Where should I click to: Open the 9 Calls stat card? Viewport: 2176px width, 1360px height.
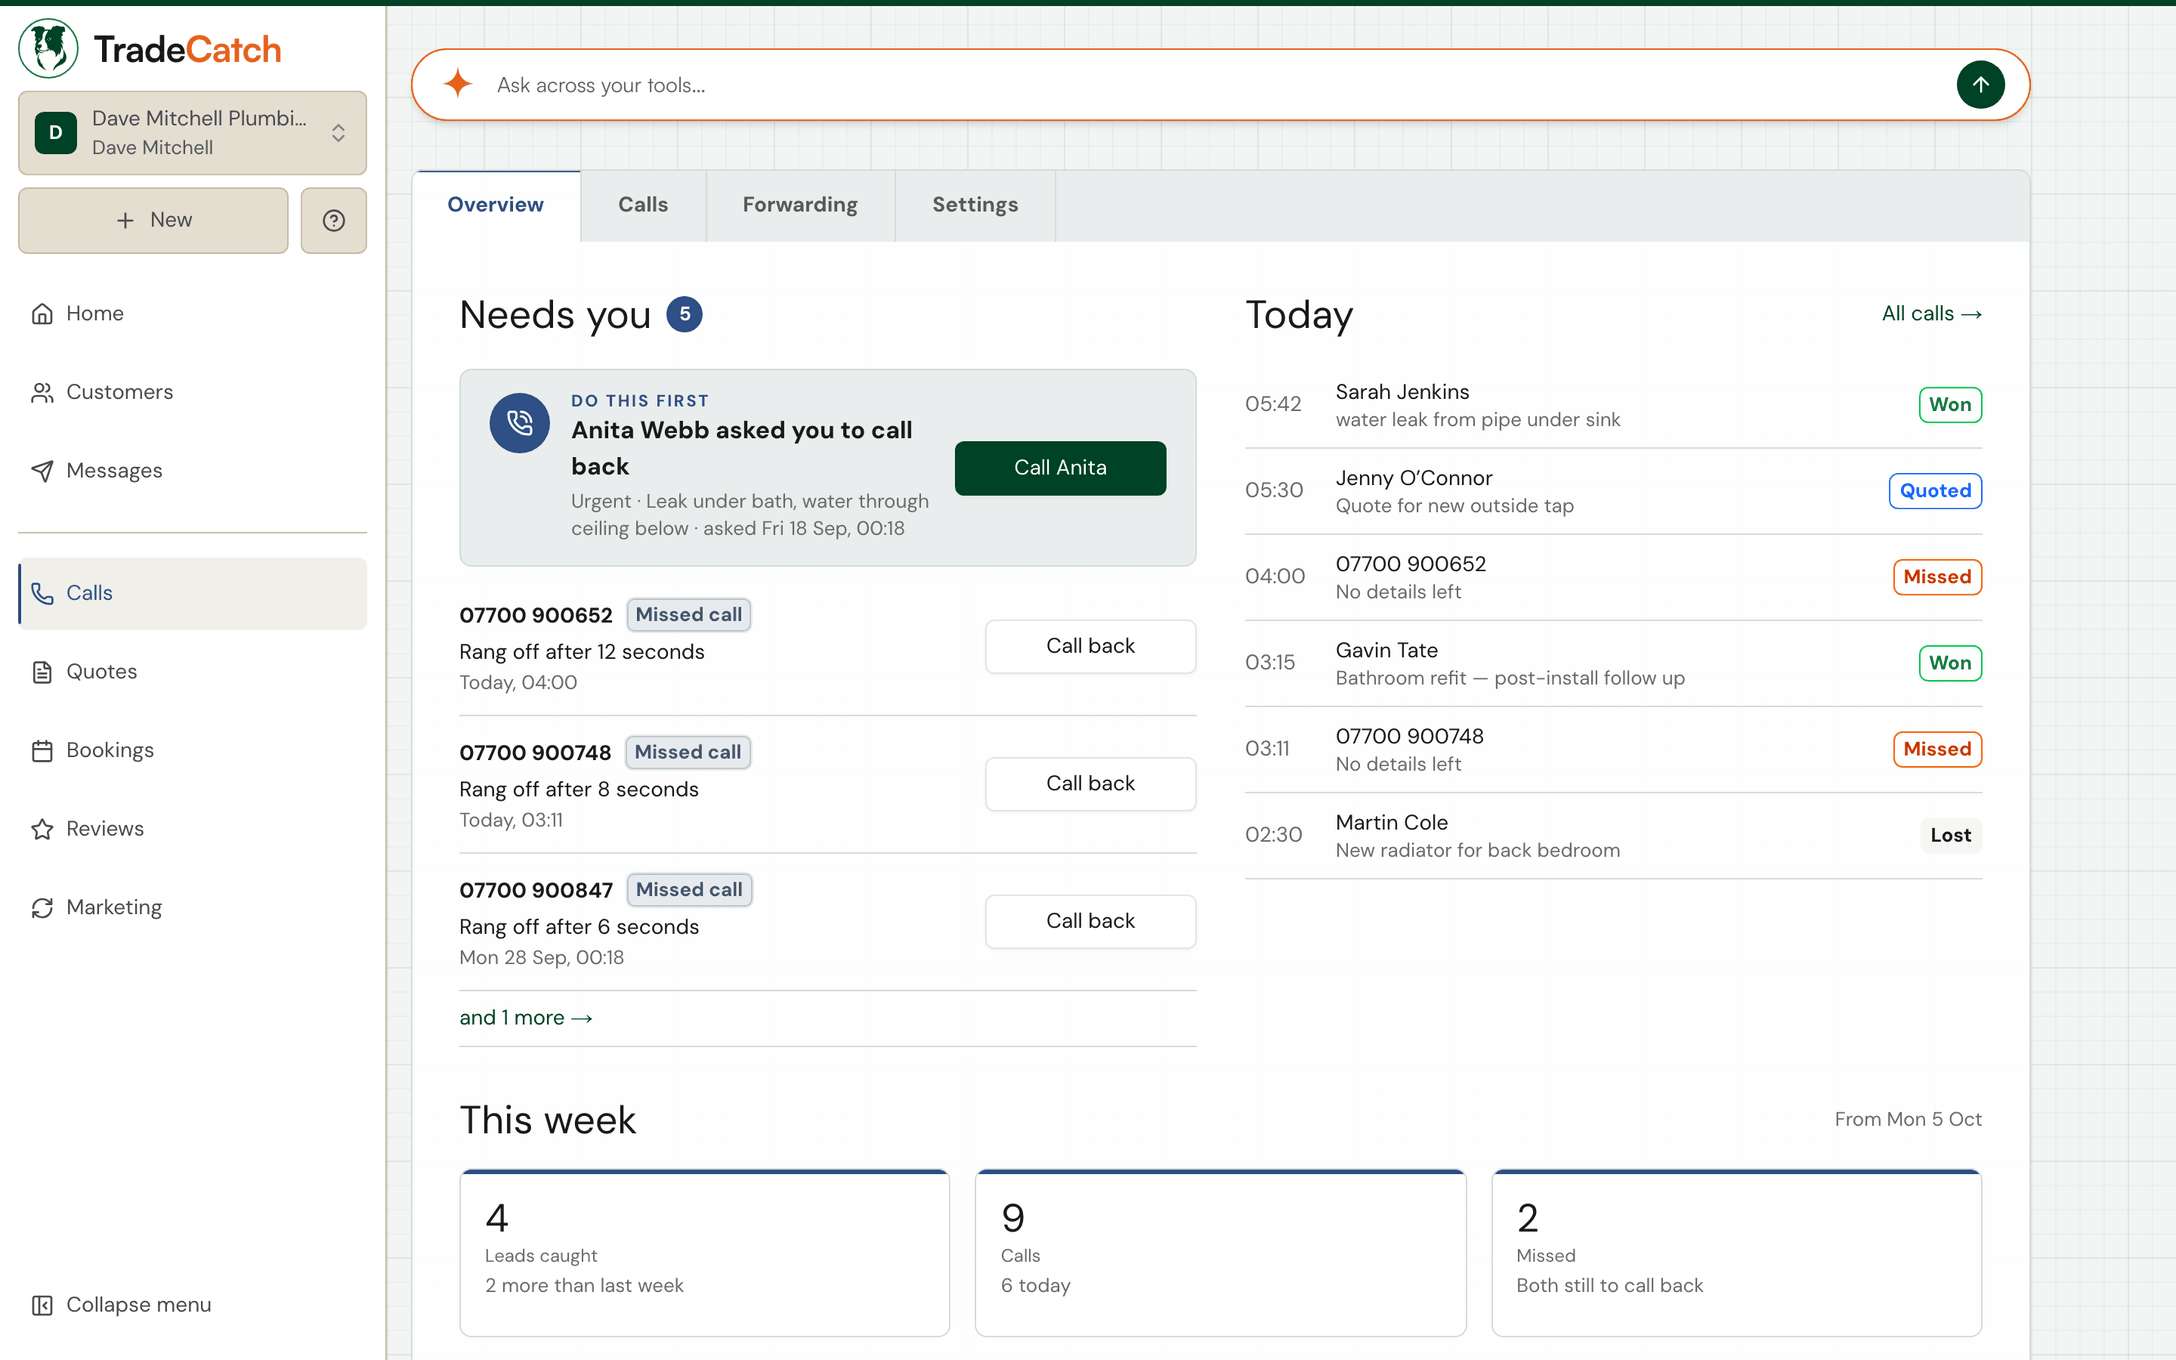click(x=1220, y=1252)
